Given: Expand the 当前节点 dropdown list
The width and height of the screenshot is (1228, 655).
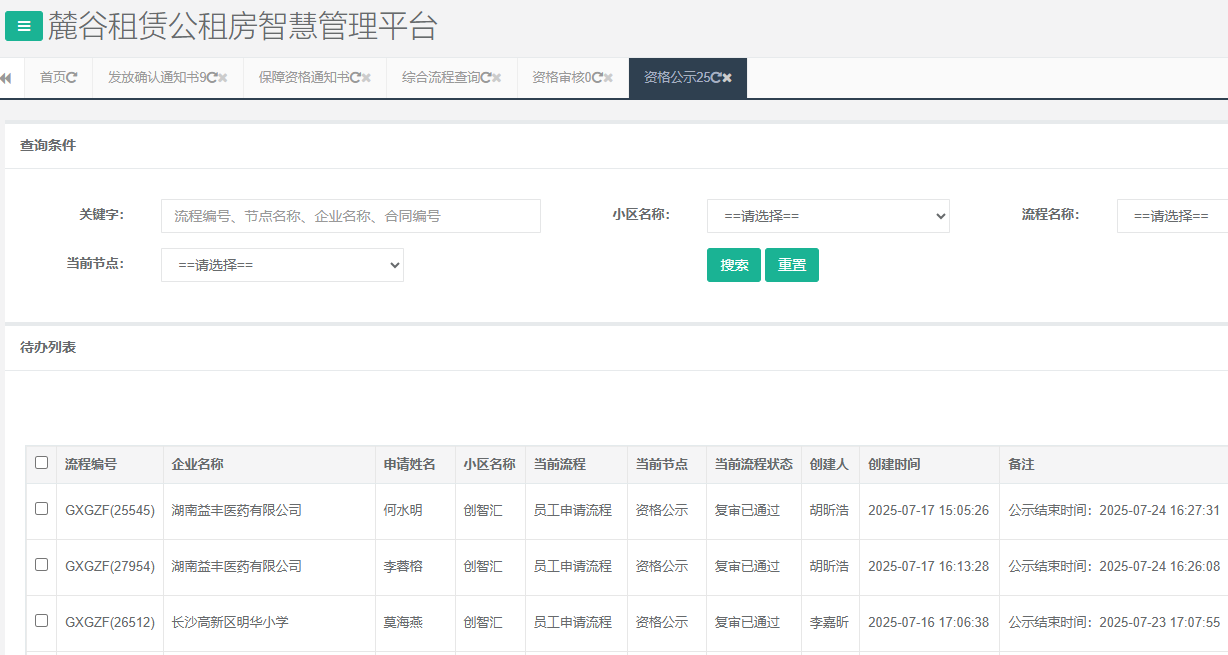Looking at the screenshot, I should click(x=282, y=265).
